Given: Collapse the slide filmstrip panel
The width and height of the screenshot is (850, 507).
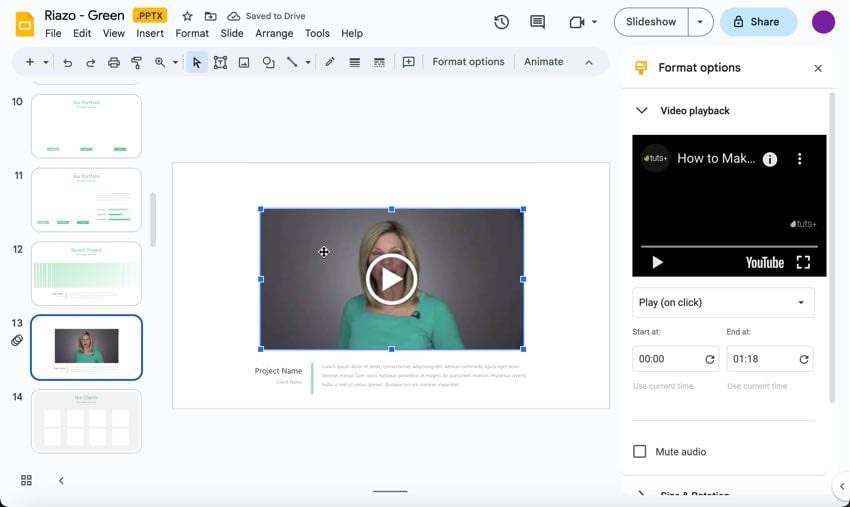Looking at the screenshot, I should pyautogui.click(x=61, y=481).
